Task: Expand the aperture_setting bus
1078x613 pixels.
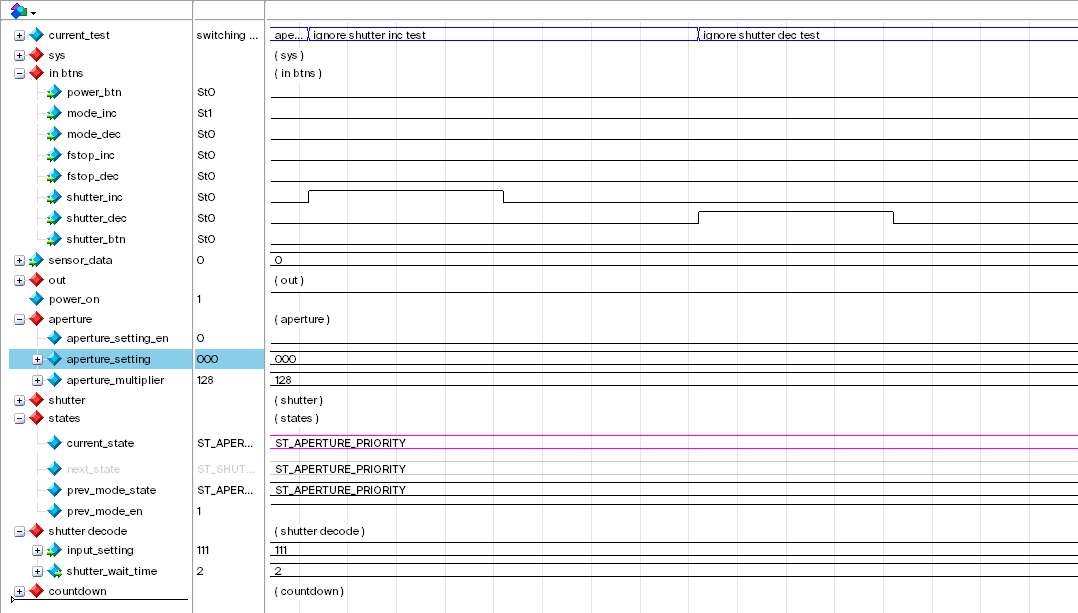Action: tap(38, 359)
